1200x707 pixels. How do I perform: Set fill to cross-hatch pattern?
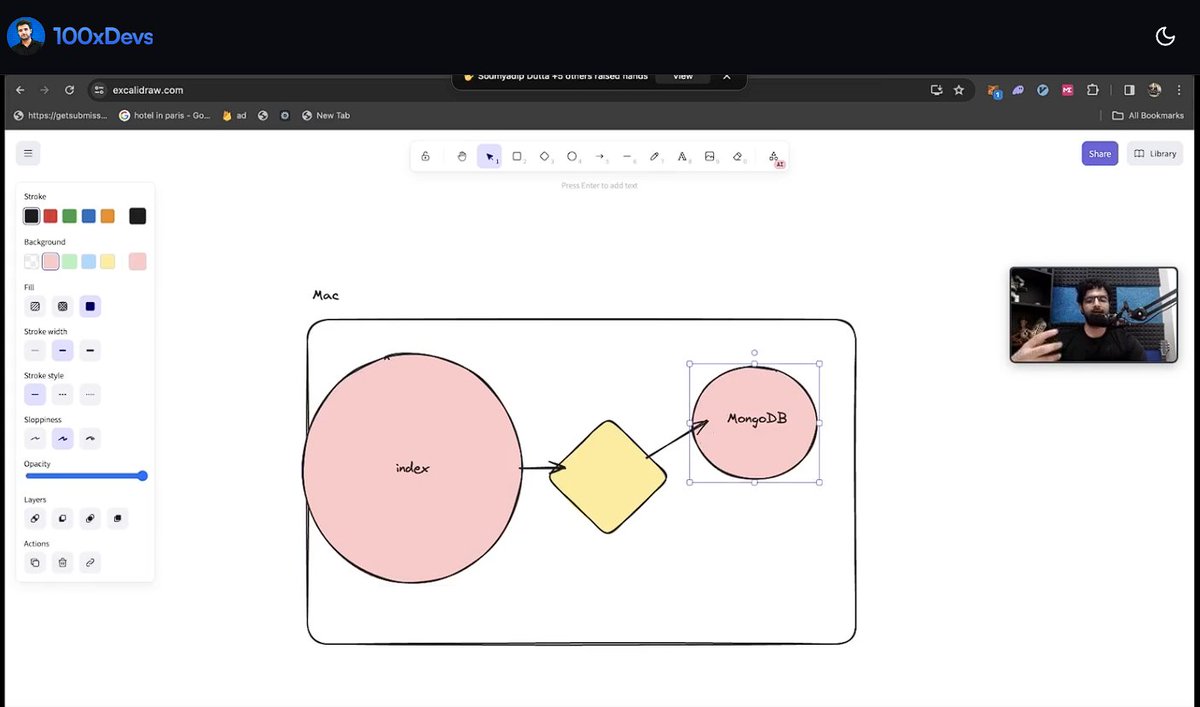point(63,307)
